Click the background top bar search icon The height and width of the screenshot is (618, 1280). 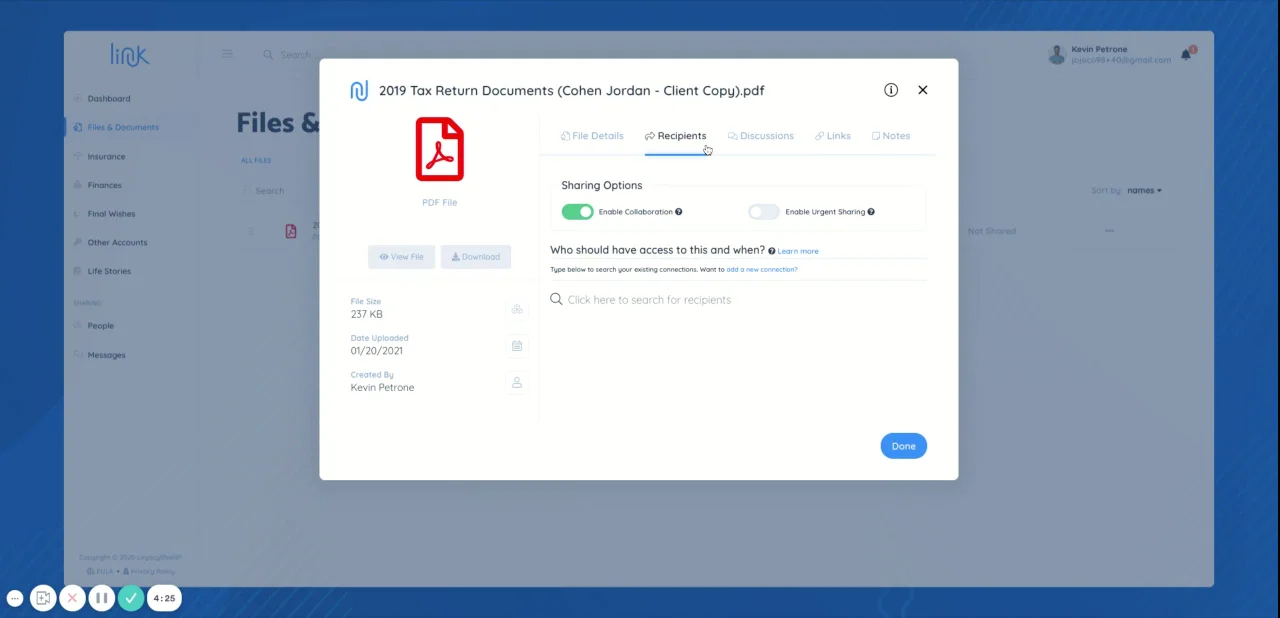coord(268,55)
